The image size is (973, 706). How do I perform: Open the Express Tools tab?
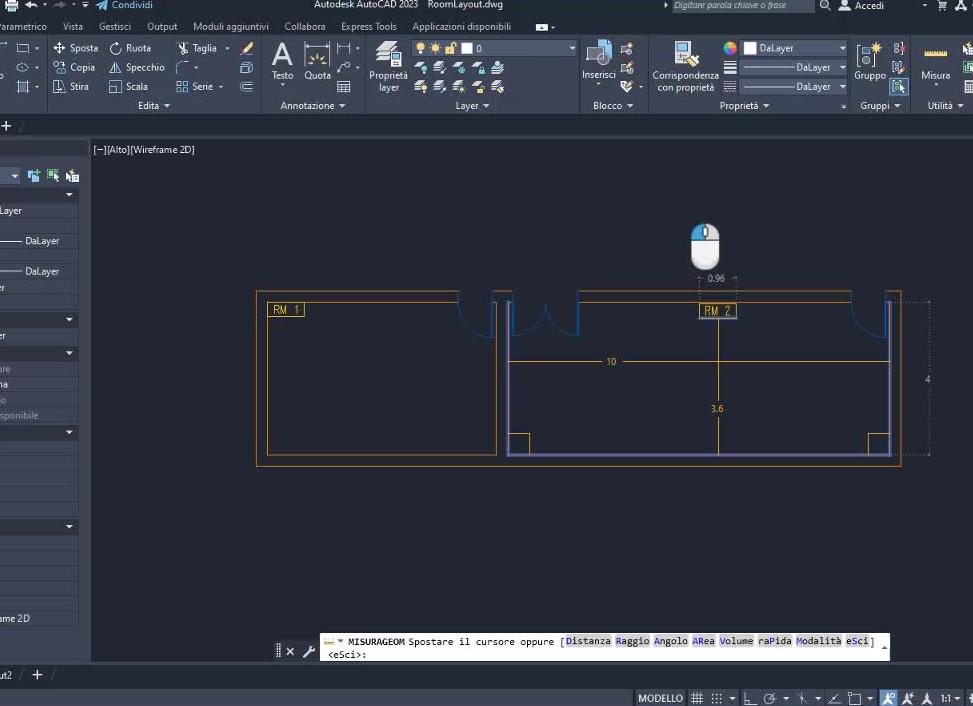368,27
